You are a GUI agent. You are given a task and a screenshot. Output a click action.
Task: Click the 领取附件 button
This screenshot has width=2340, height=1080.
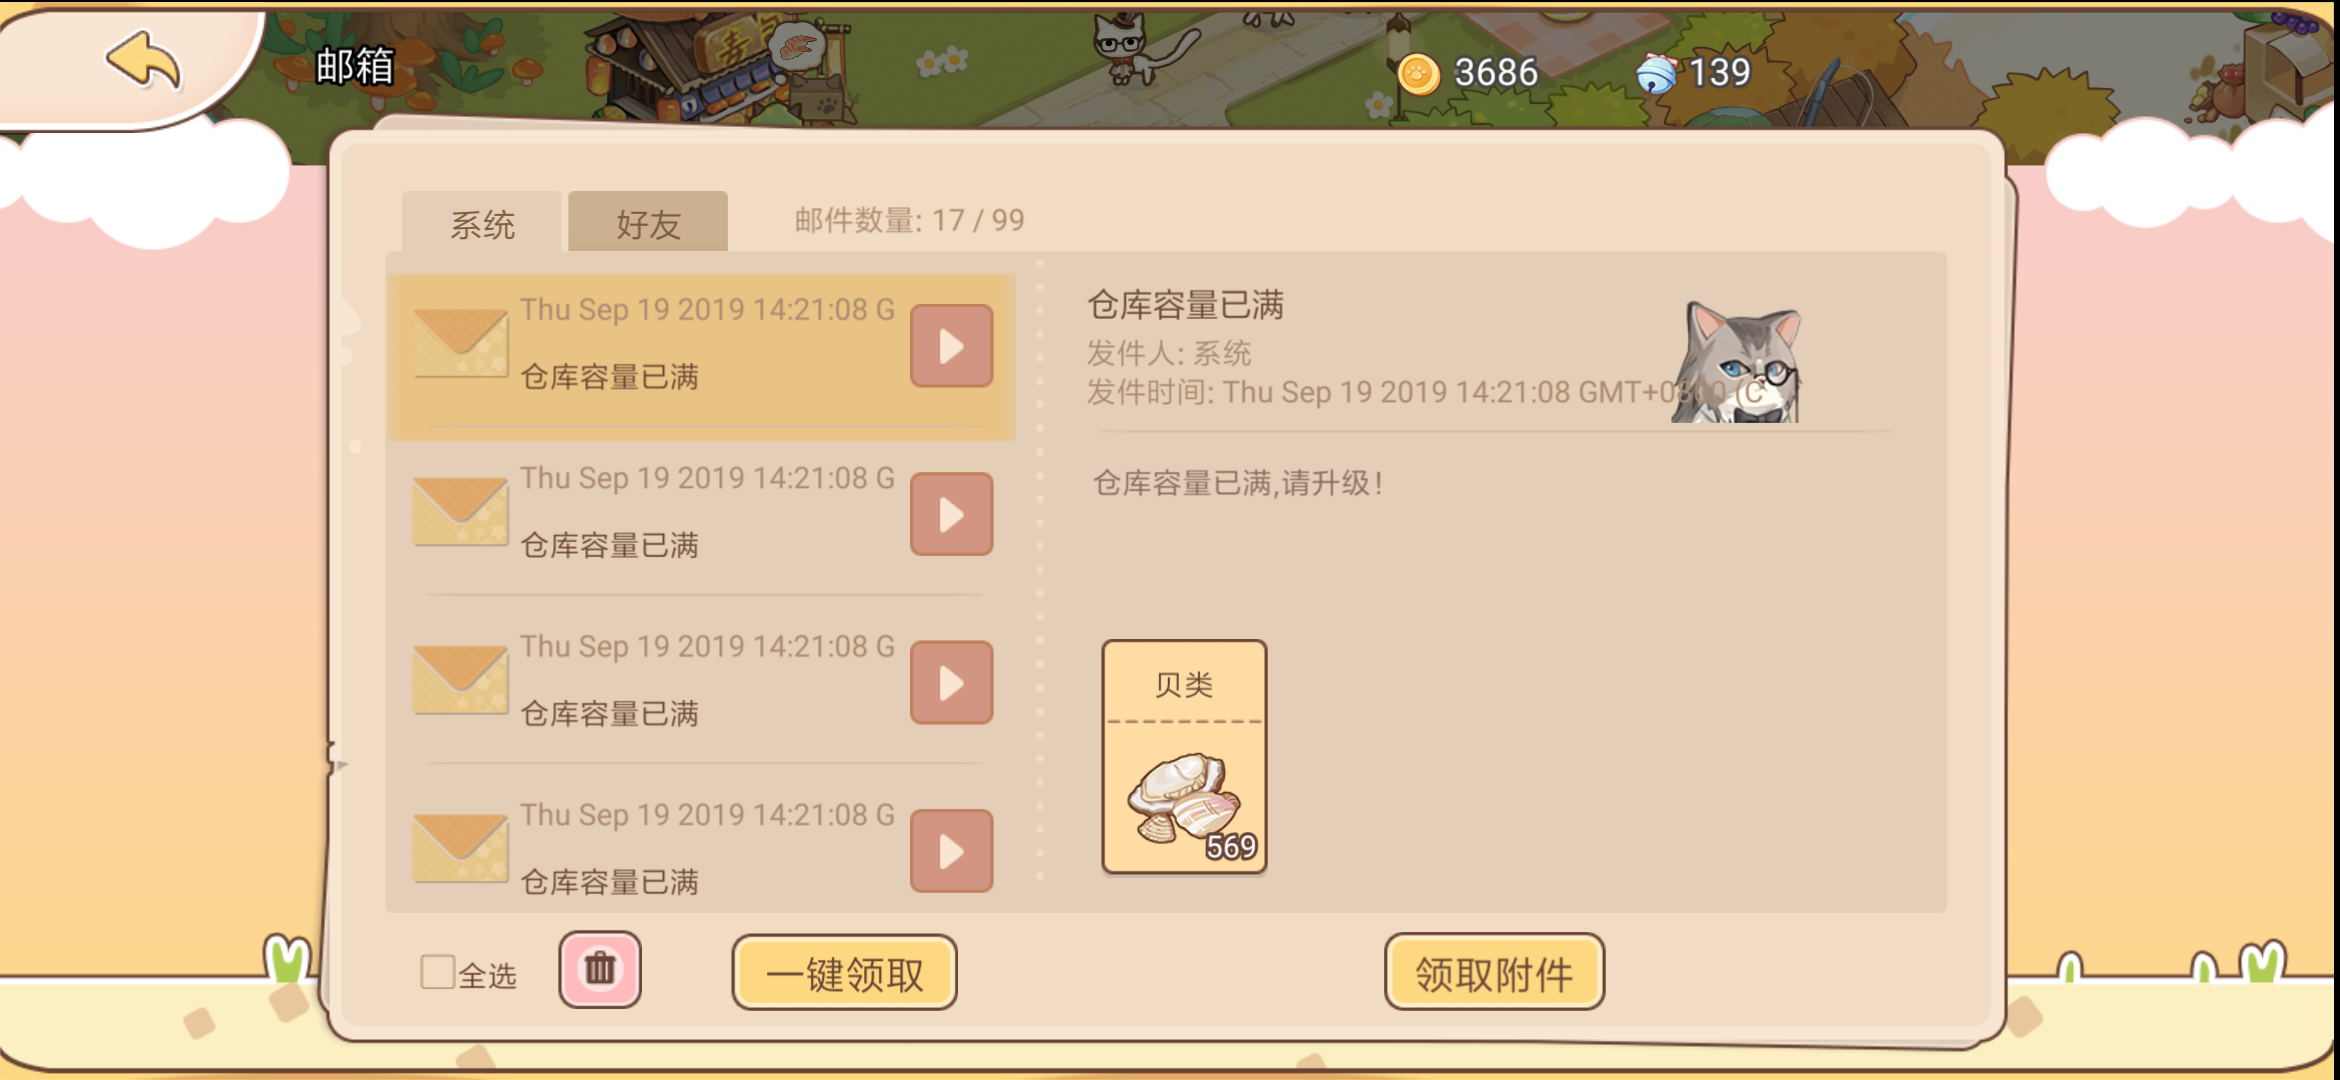[1494, 973]
